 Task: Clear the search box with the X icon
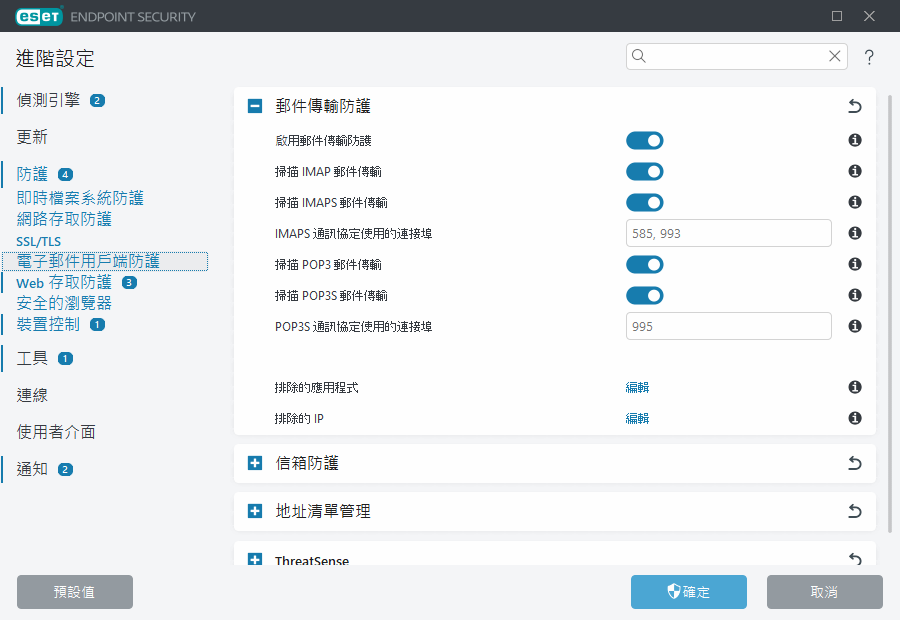tap(834, 57)
